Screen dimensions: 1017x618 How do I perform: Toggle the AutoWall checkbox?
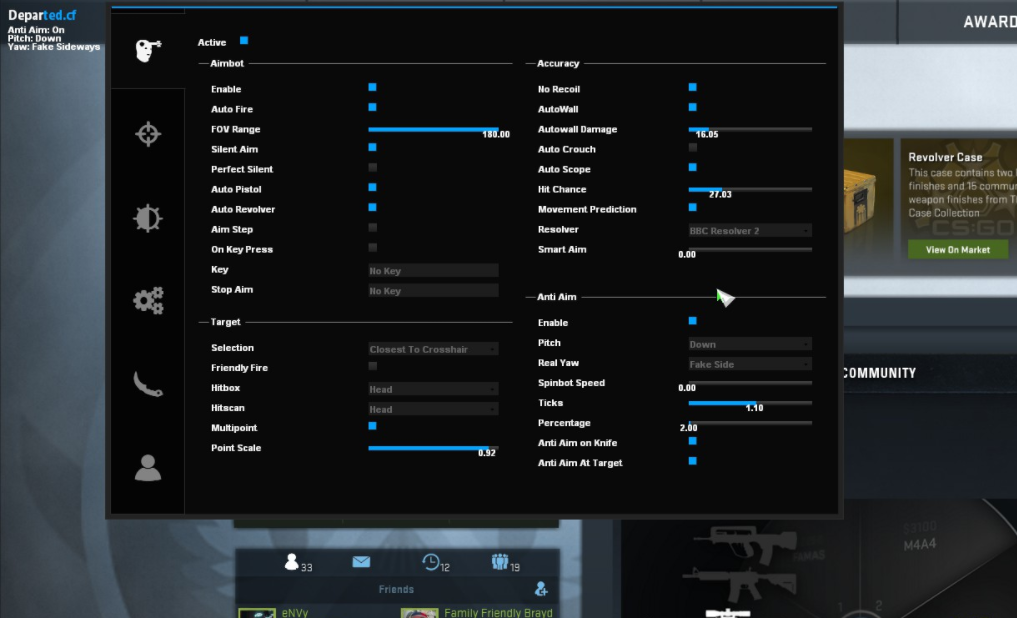[x=693, y=108]
